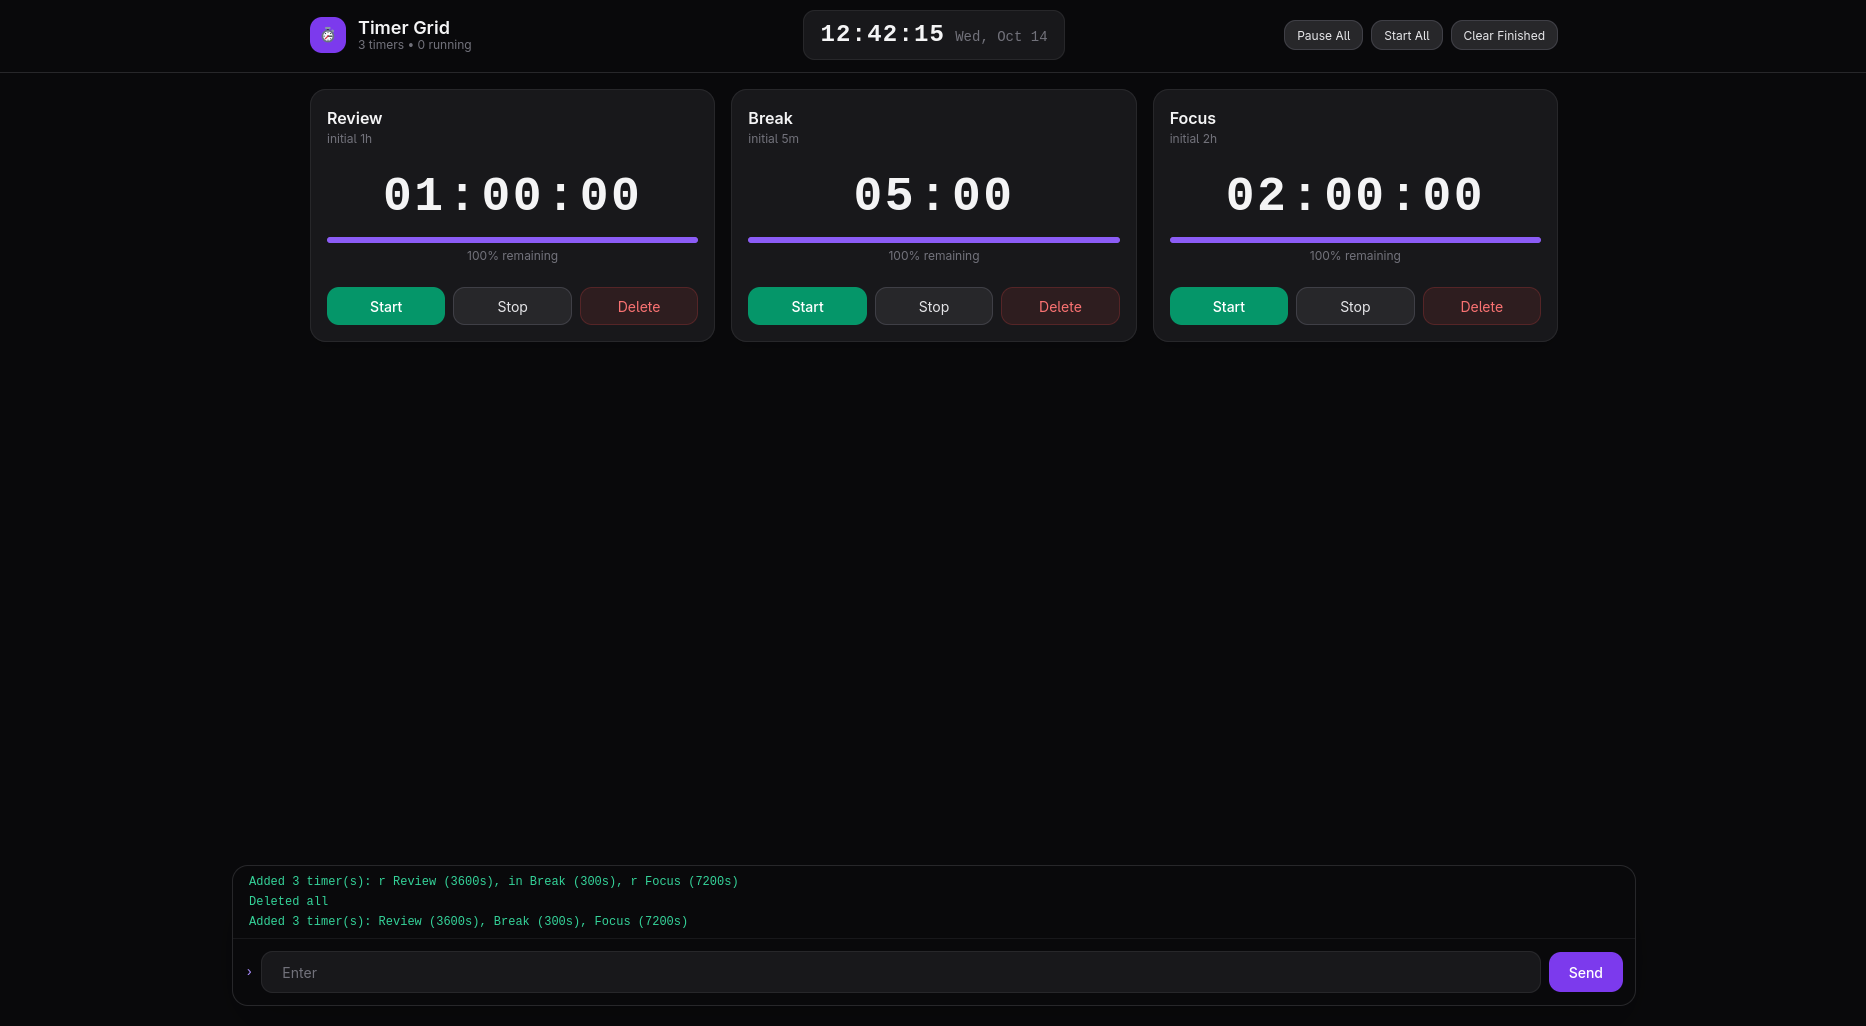
Task: Click the Review timer progress bar
Action: click(512, 240)
